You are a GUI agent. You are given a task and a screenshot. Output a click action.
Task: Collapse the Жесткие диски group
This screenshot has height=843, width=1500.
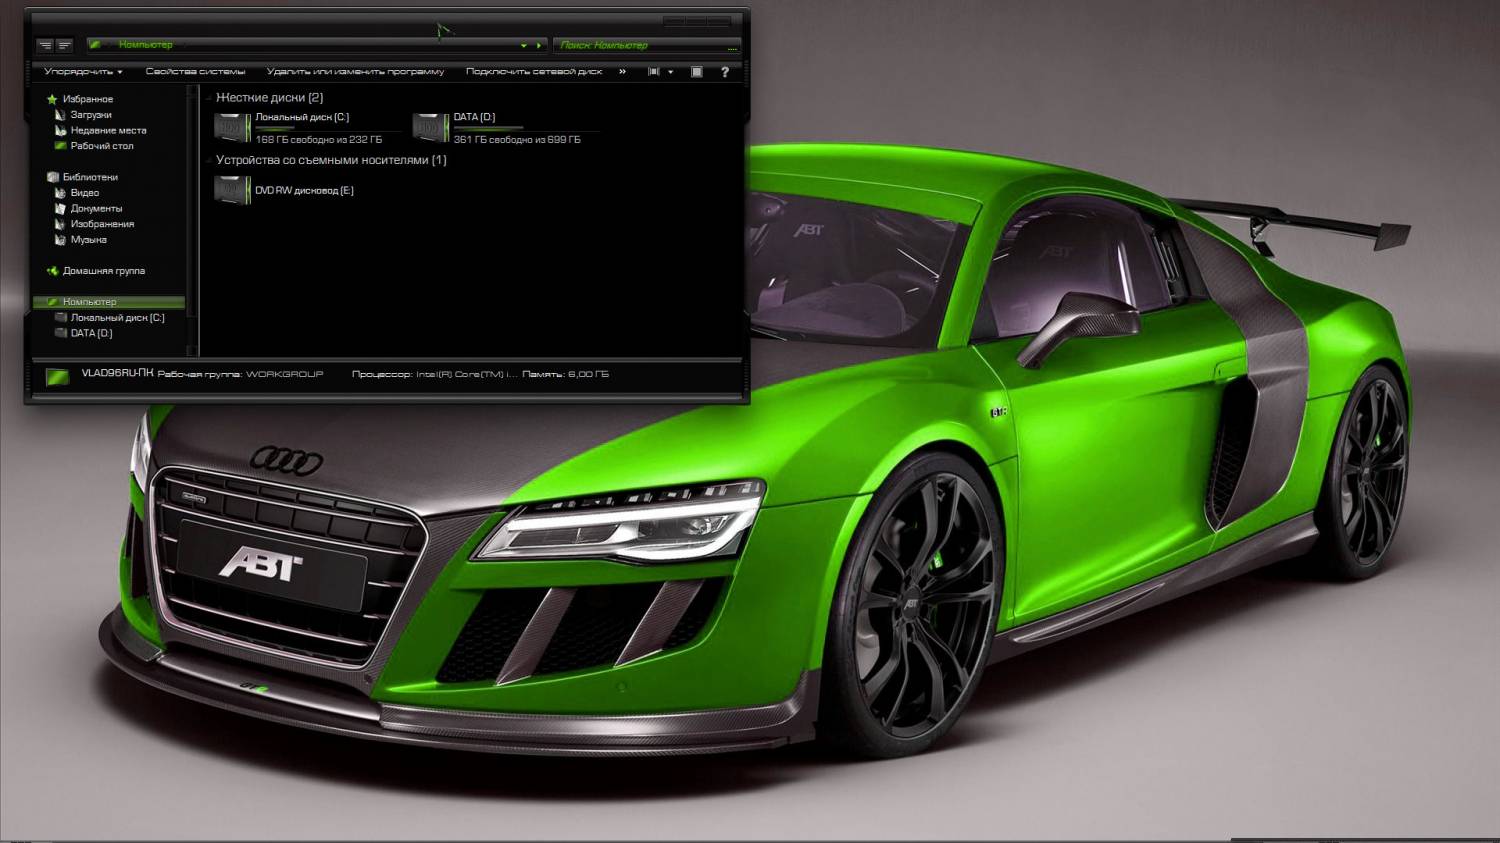tap(209, 98)
